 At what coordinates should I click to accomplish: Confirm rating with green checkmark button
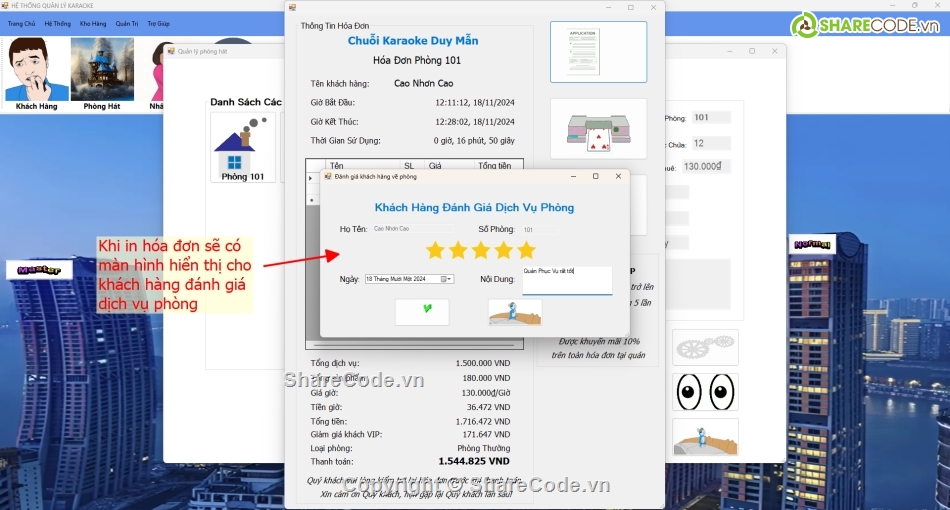pyautogui.click(x=422, y=311)
